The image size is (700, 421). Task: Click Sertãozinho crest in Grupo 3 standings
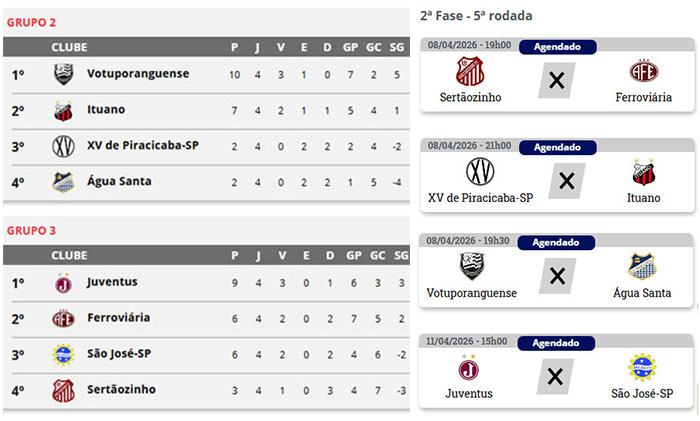click(x=64, y=390)
